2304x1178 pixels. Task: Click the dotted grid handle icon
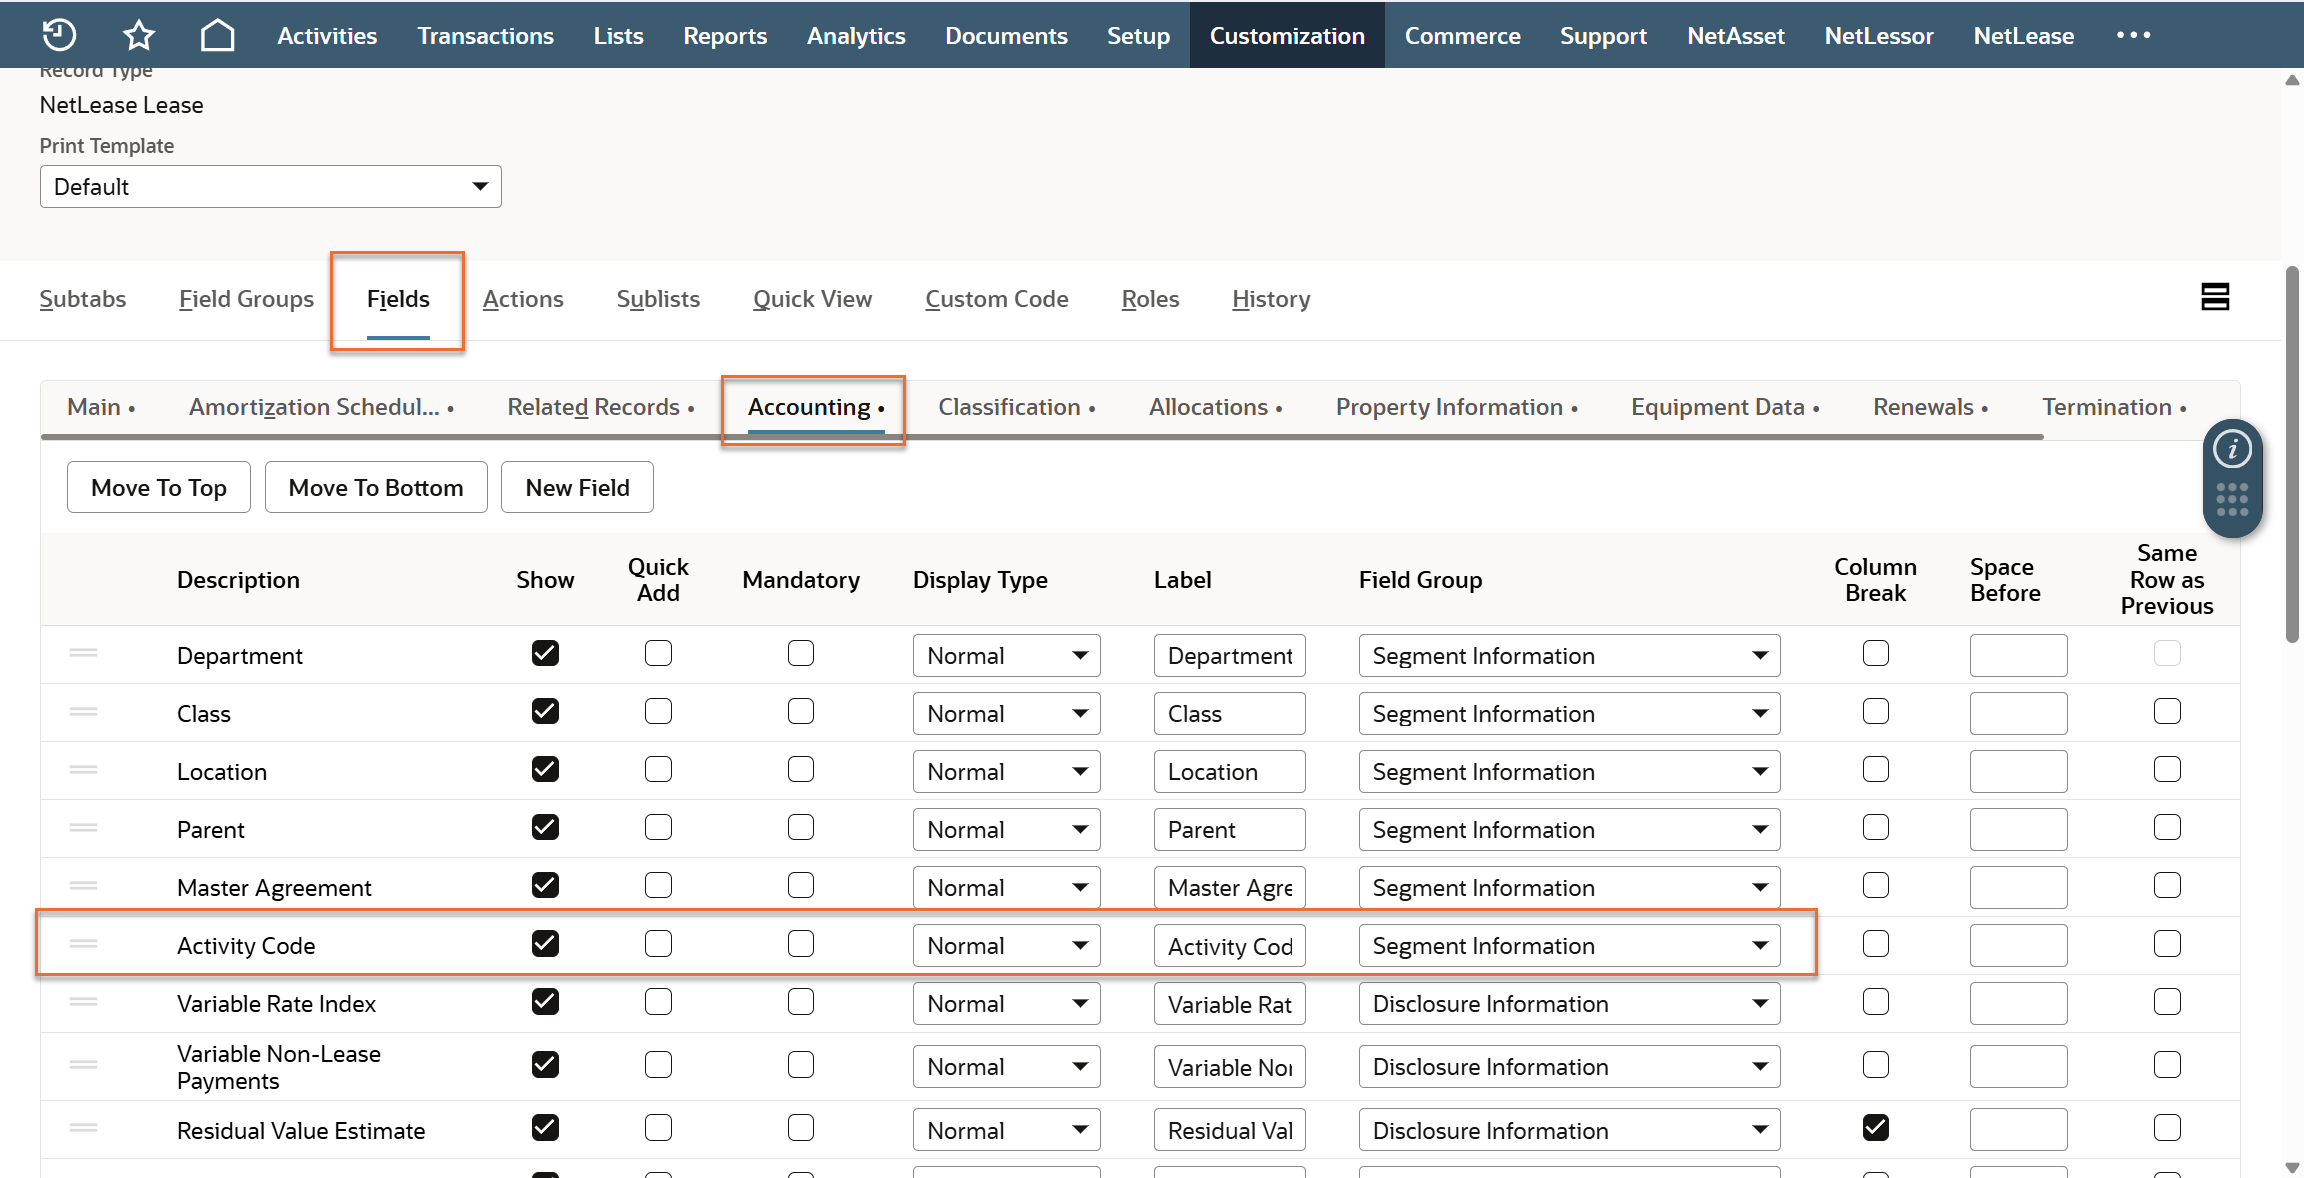2232,499
